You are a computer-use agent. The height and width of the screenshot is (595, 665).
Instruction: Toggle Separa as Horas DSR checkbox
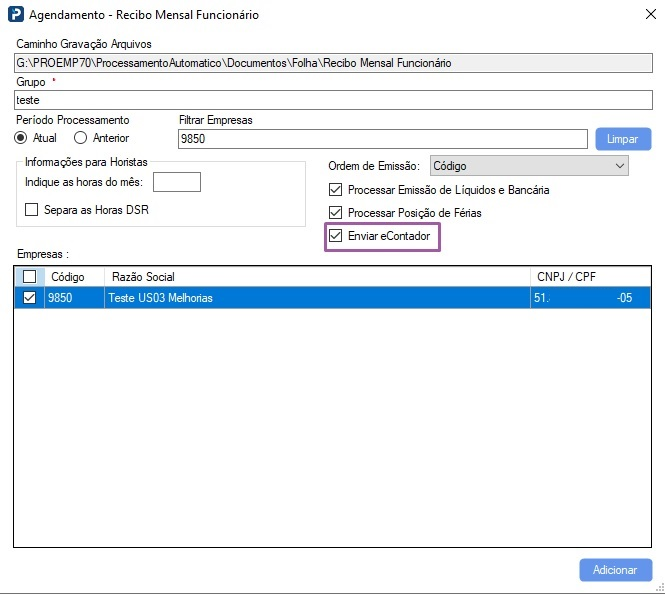(31, 210)
